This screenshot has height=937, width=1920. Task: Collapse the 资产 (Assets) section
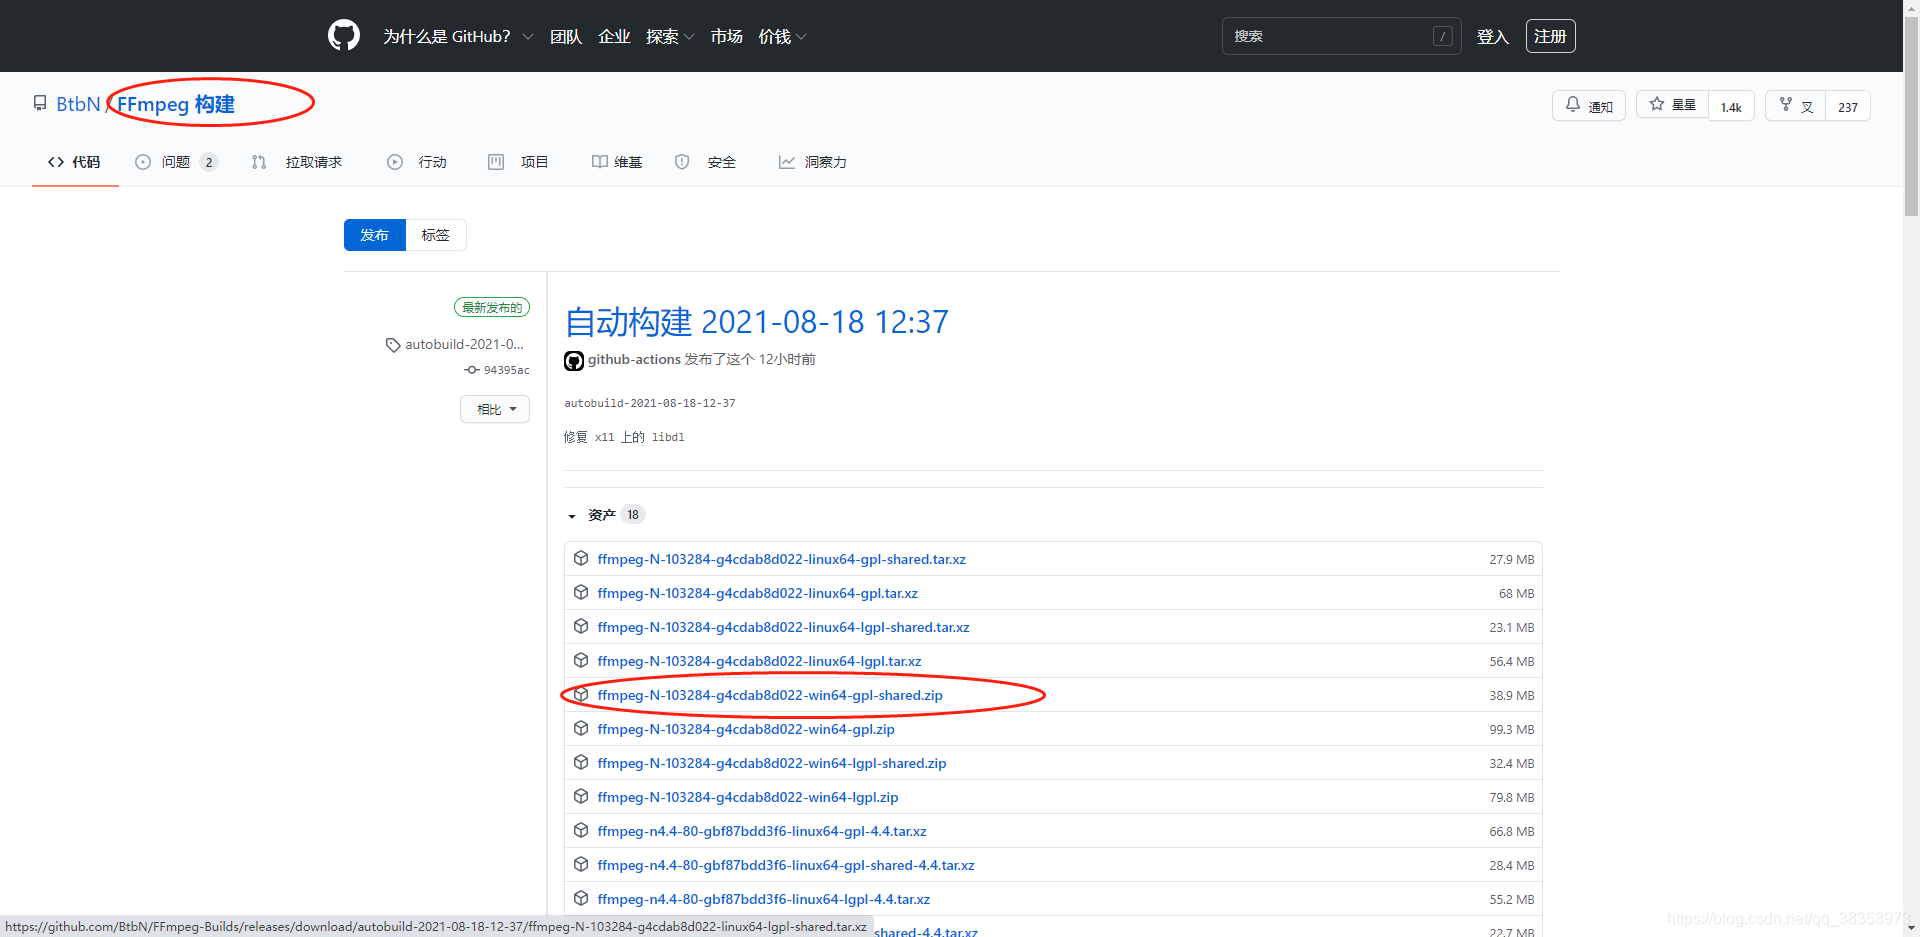click(601, 515)
